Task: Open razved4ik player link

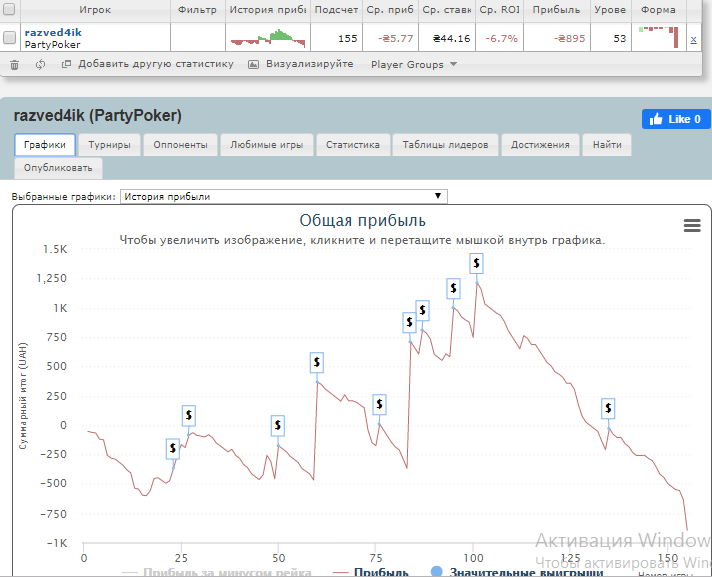Action: (53, 33)
